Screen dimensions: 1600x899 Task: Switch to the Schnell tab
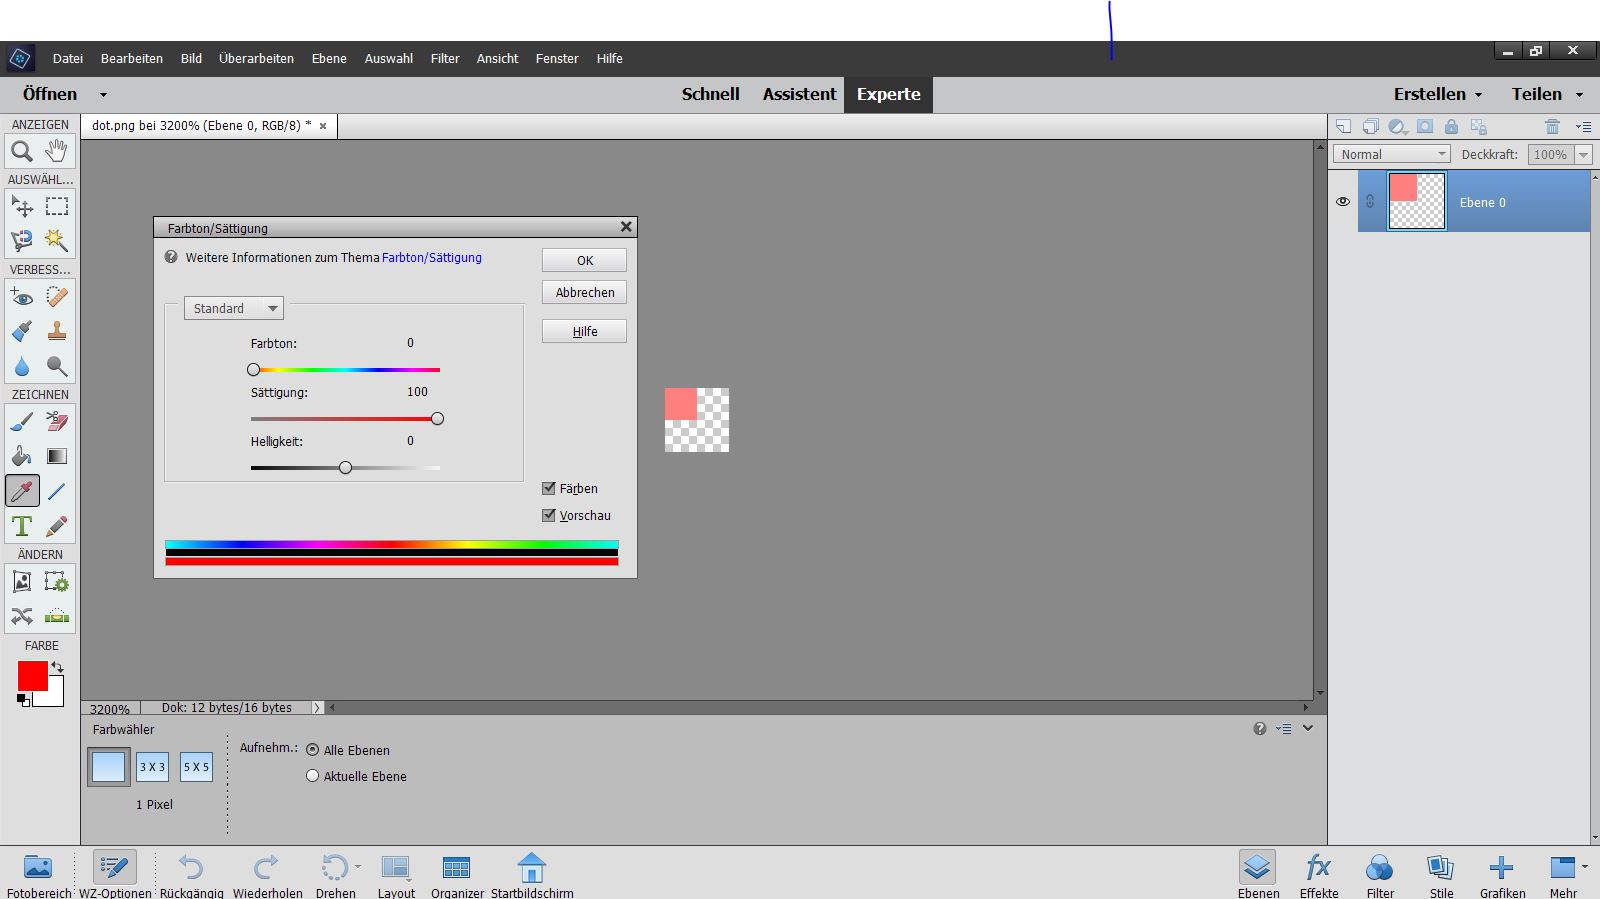tap(710, 94)
